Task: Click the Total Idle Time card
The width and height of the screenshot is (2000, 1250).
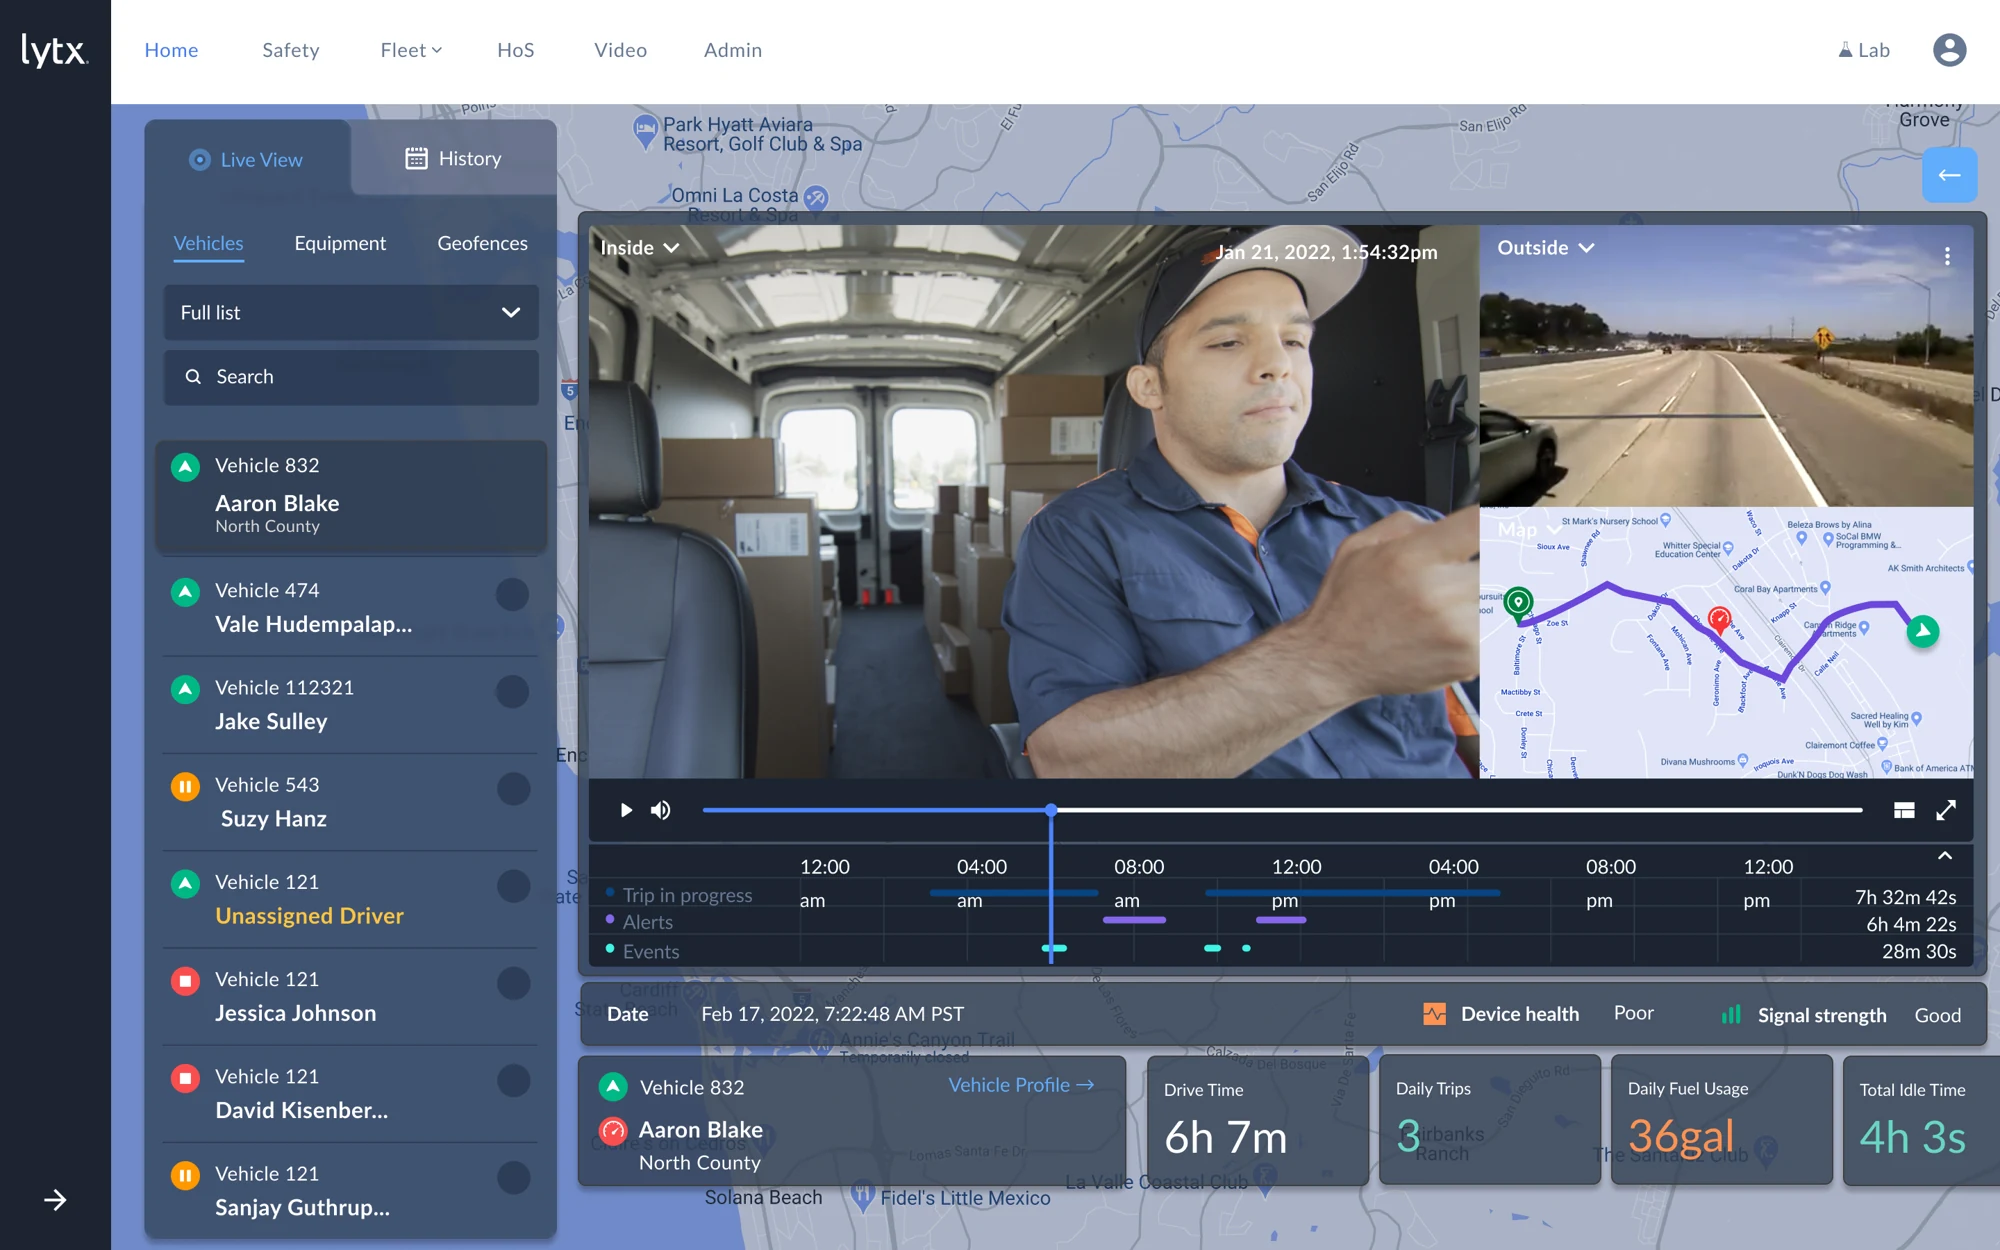Action: [x=1921, y=1120]
